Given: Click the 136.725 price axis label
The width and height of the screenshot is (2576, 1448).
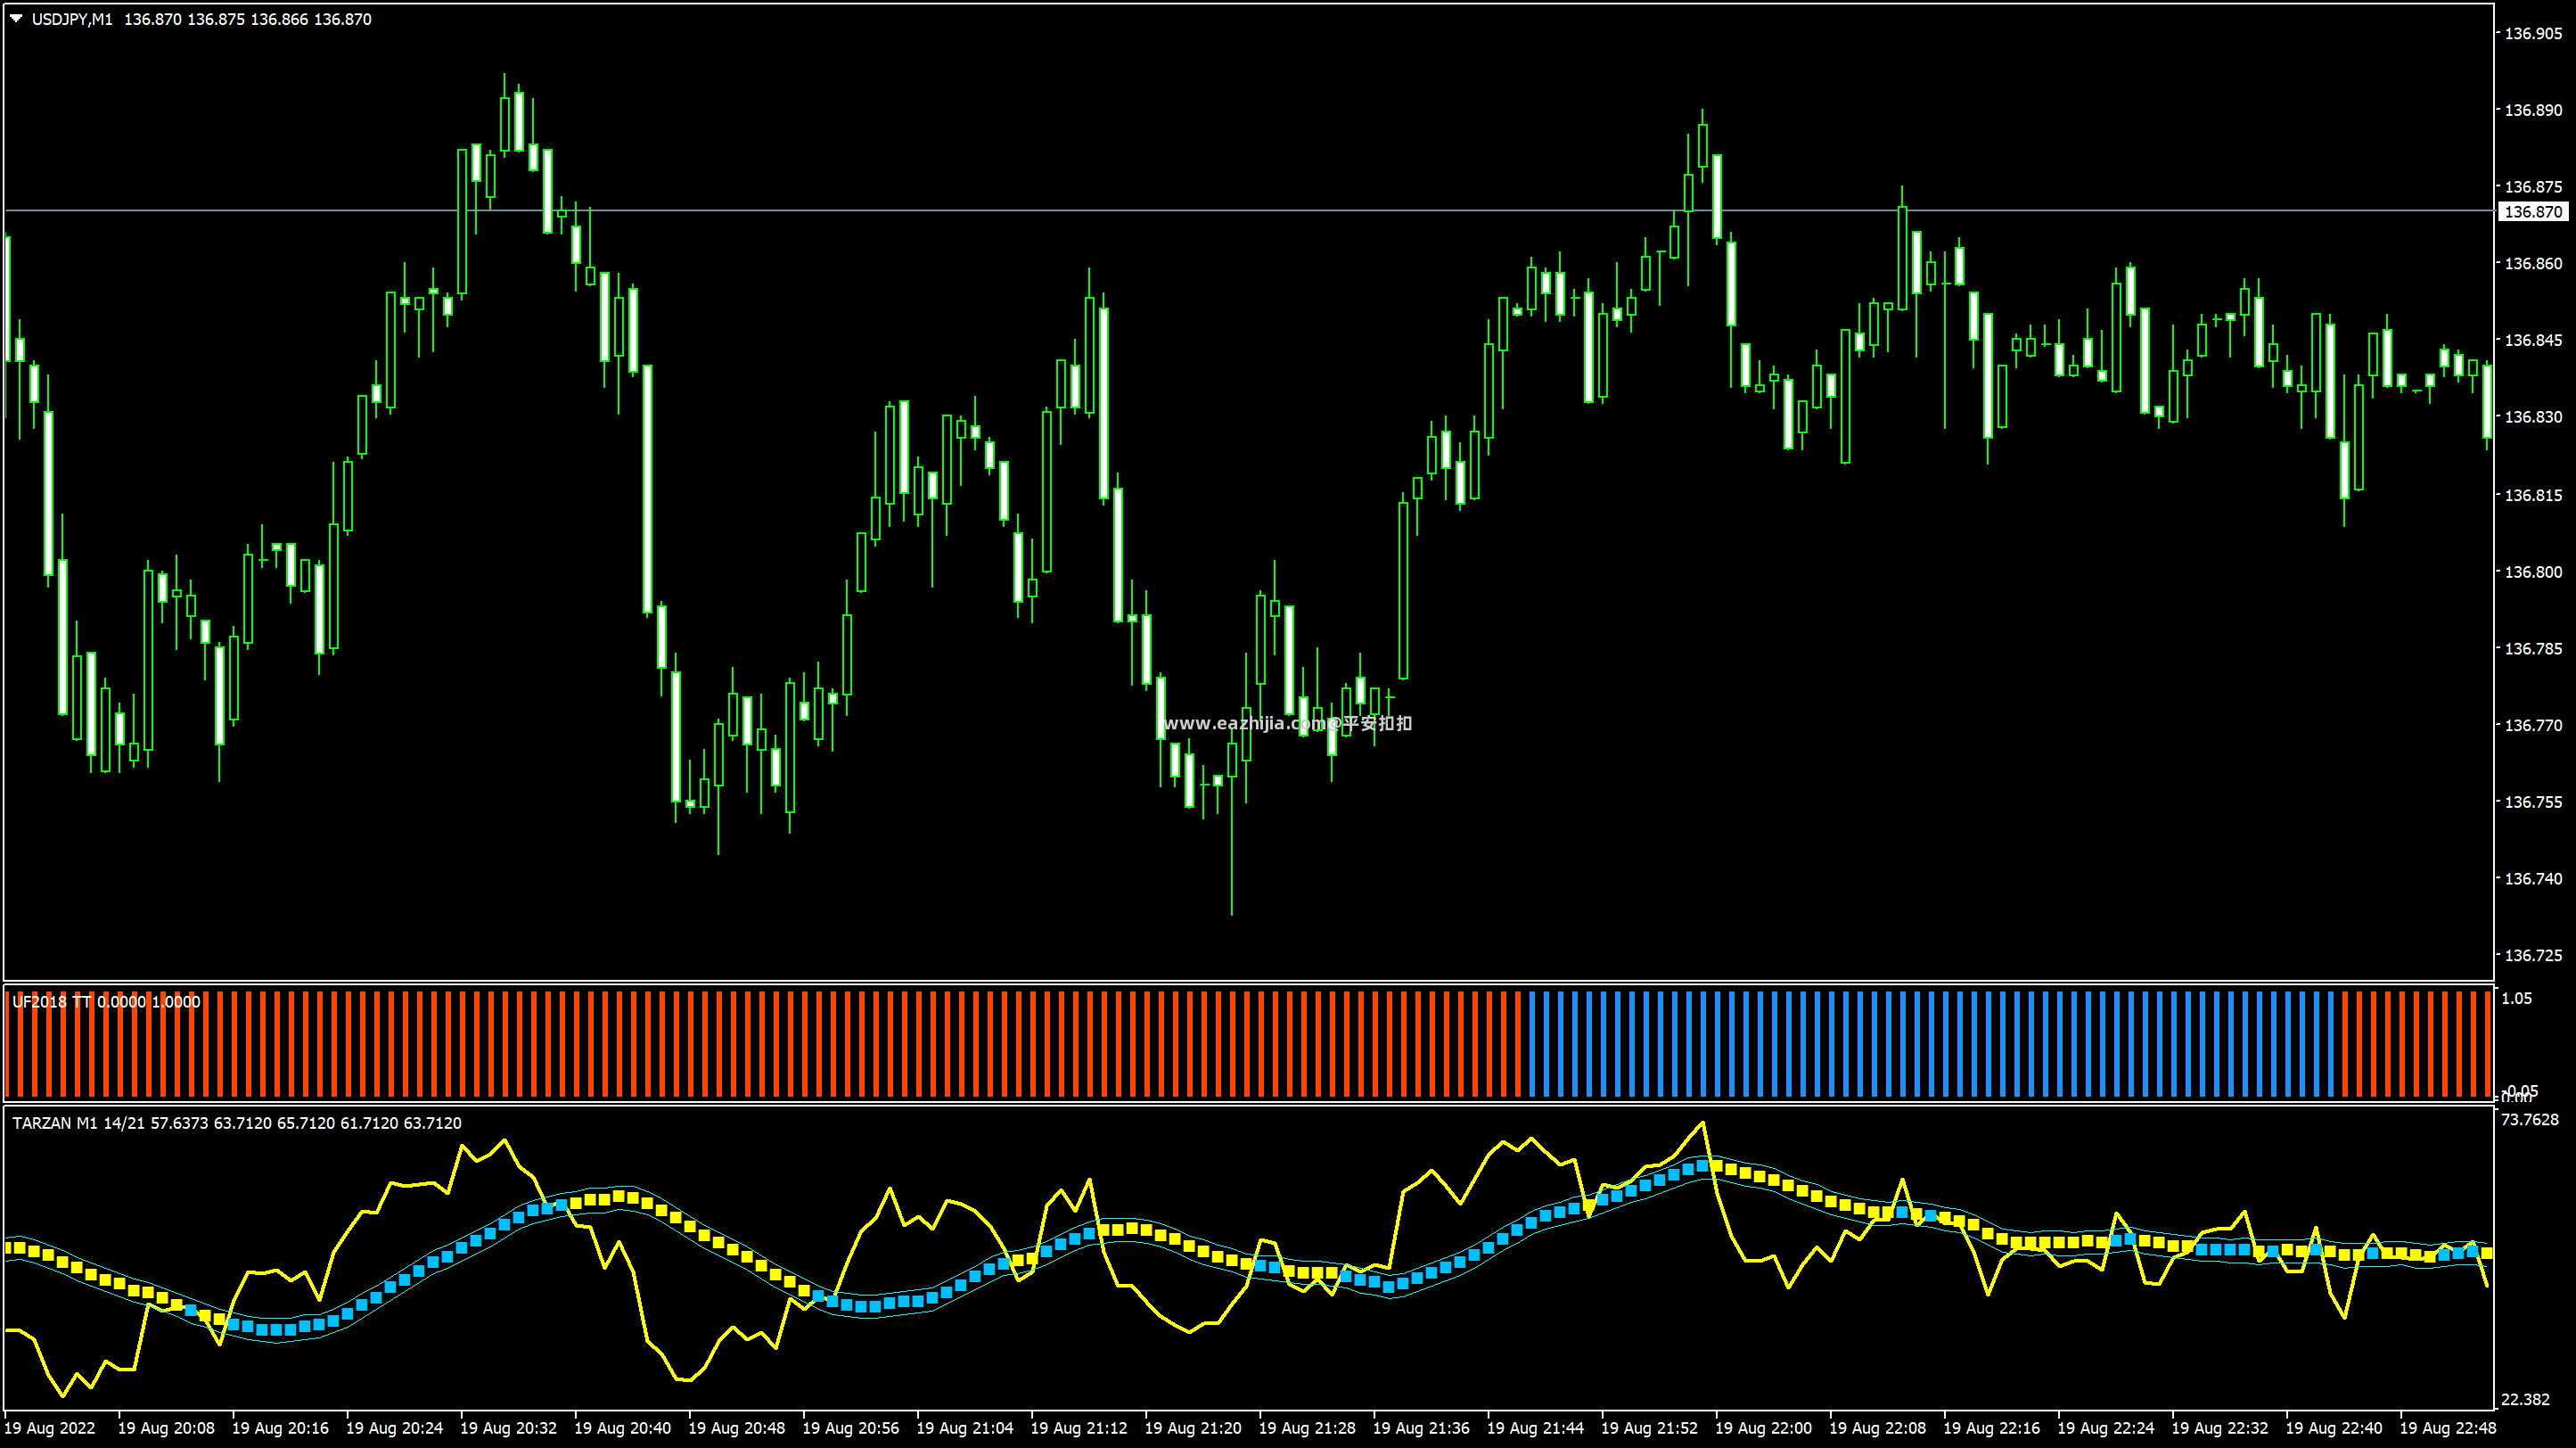Looking at the screenshot, I should (2533, 956).
